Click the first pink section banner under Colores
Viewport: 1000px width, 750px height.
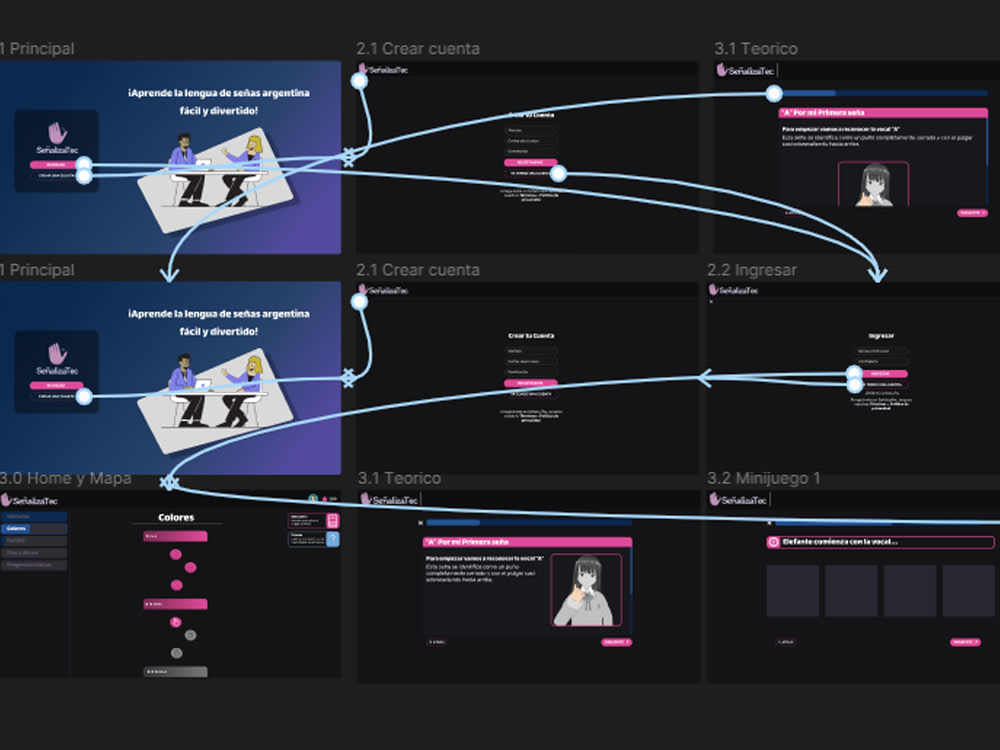pyautogui.click(x=175, y=536)
